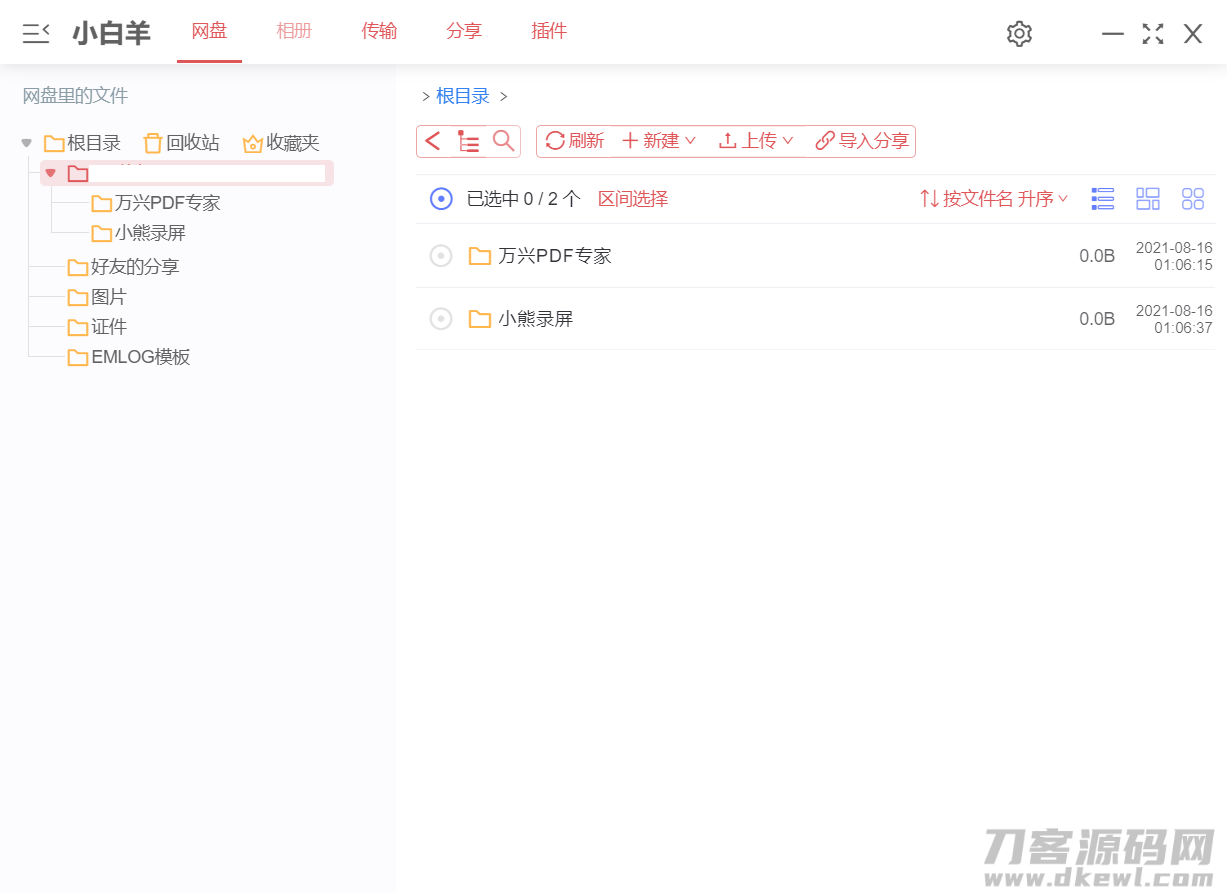The image size is (1227, 893).
Task: Open the settings gear icon
Action: (1018, 33)
